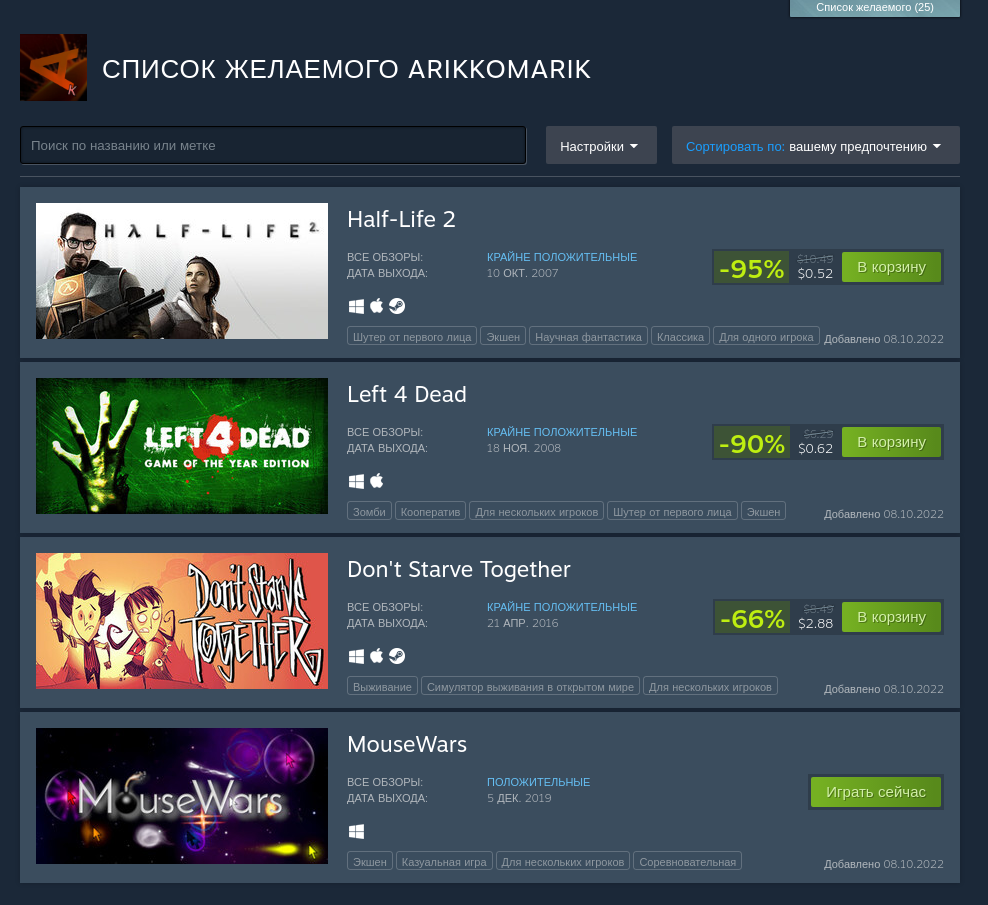Click the SteamOS icon under Don't Starve Together
The width and height of the screenshot is (988, 905).
(x=397, y=656)
